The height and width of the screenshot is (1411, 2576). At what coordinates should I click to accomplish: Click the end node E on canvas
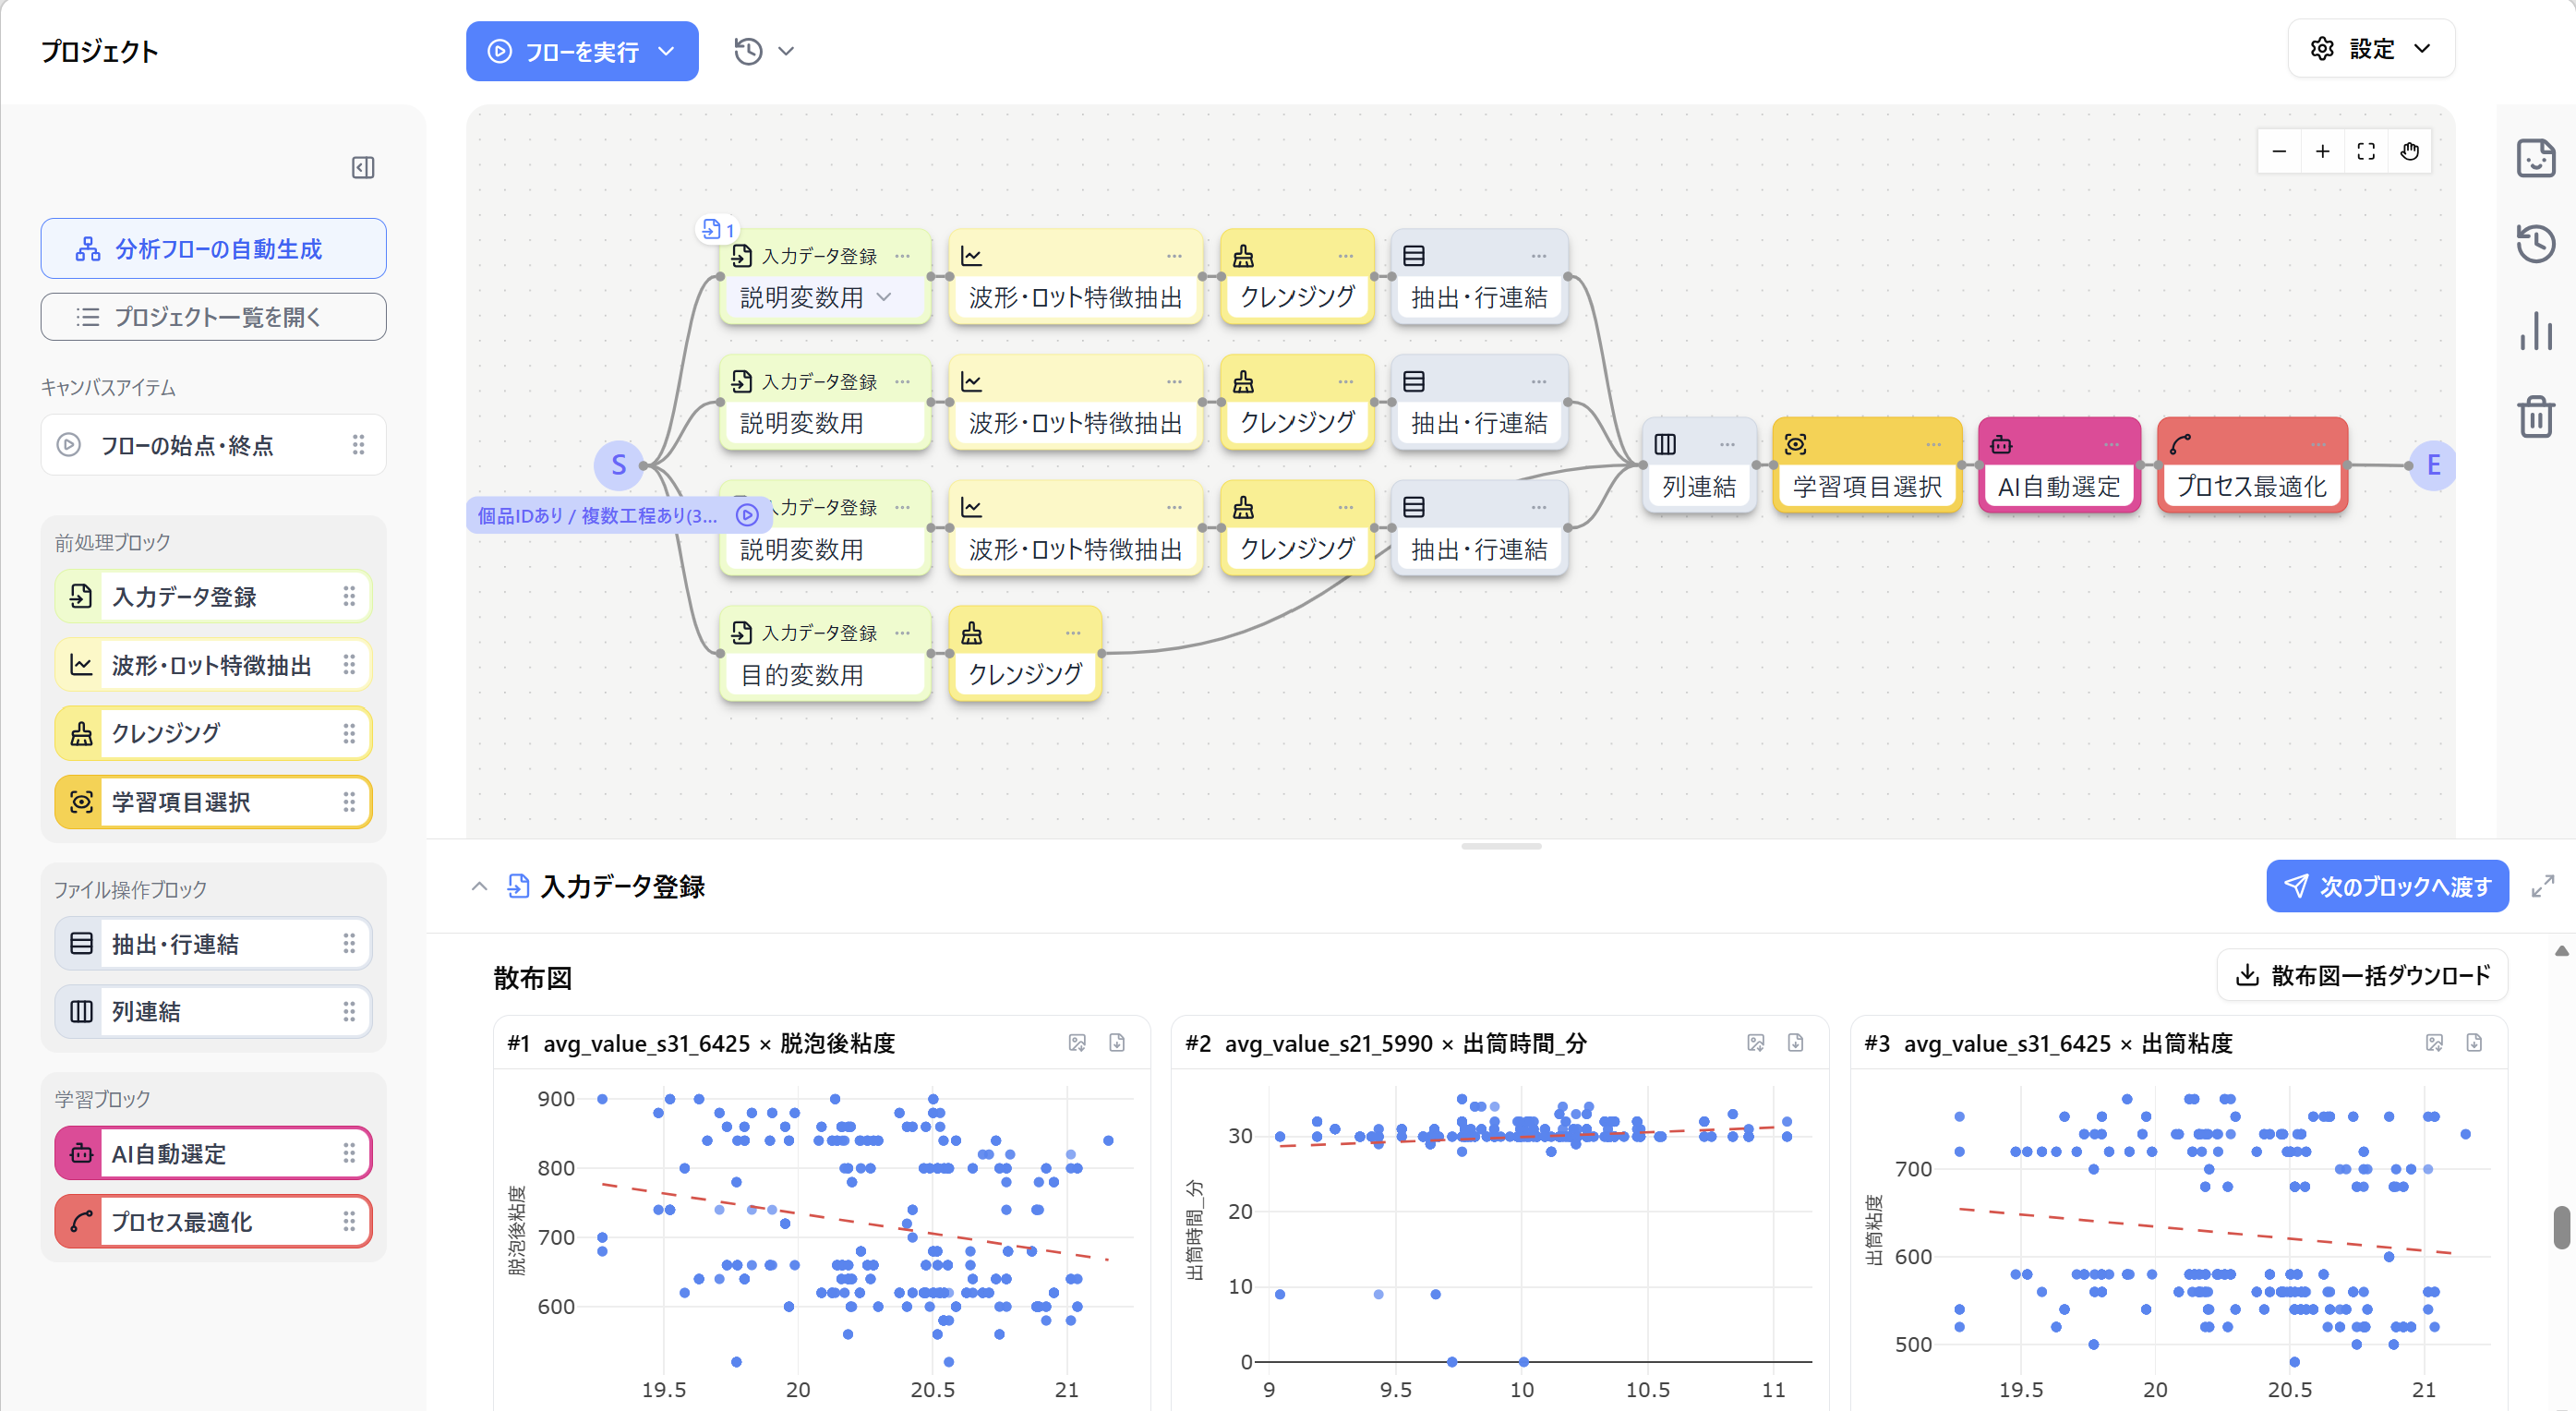pos(2433,465)
